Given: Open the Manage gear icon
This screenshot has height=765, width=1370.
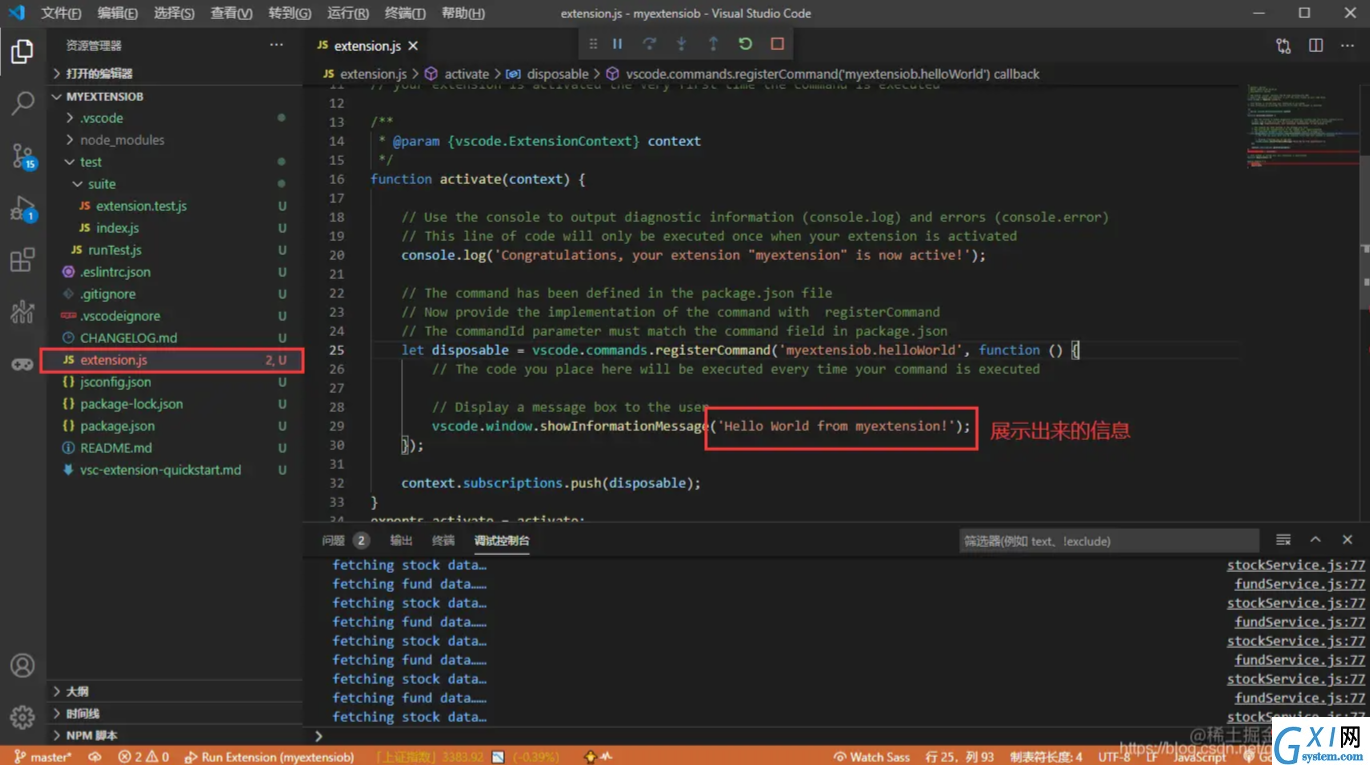Looking at the screenshot, I should pyautogui.click(x=22, y=717).
